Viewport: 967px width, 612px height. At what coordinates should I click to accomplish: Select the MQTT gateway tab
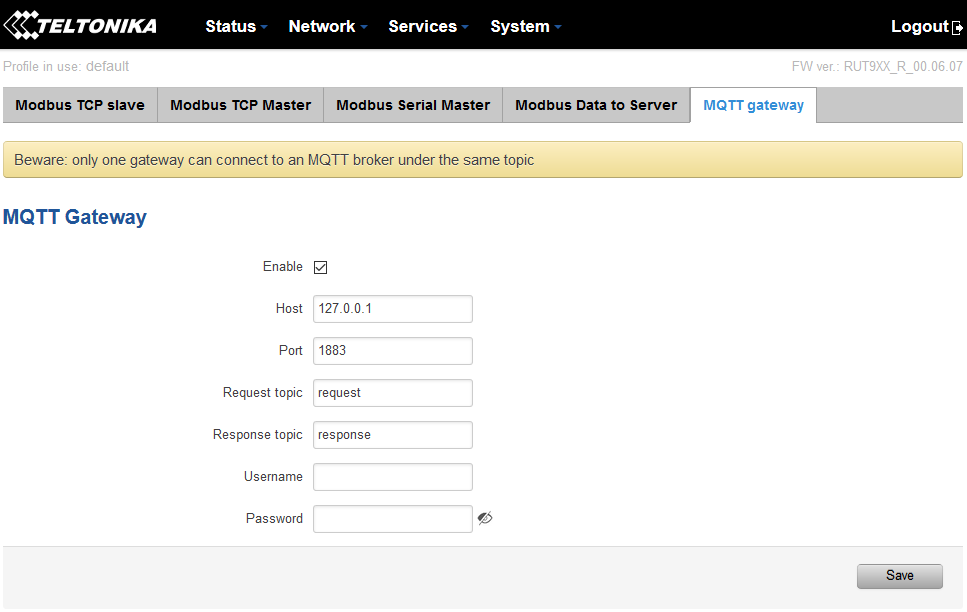point(753,105)
